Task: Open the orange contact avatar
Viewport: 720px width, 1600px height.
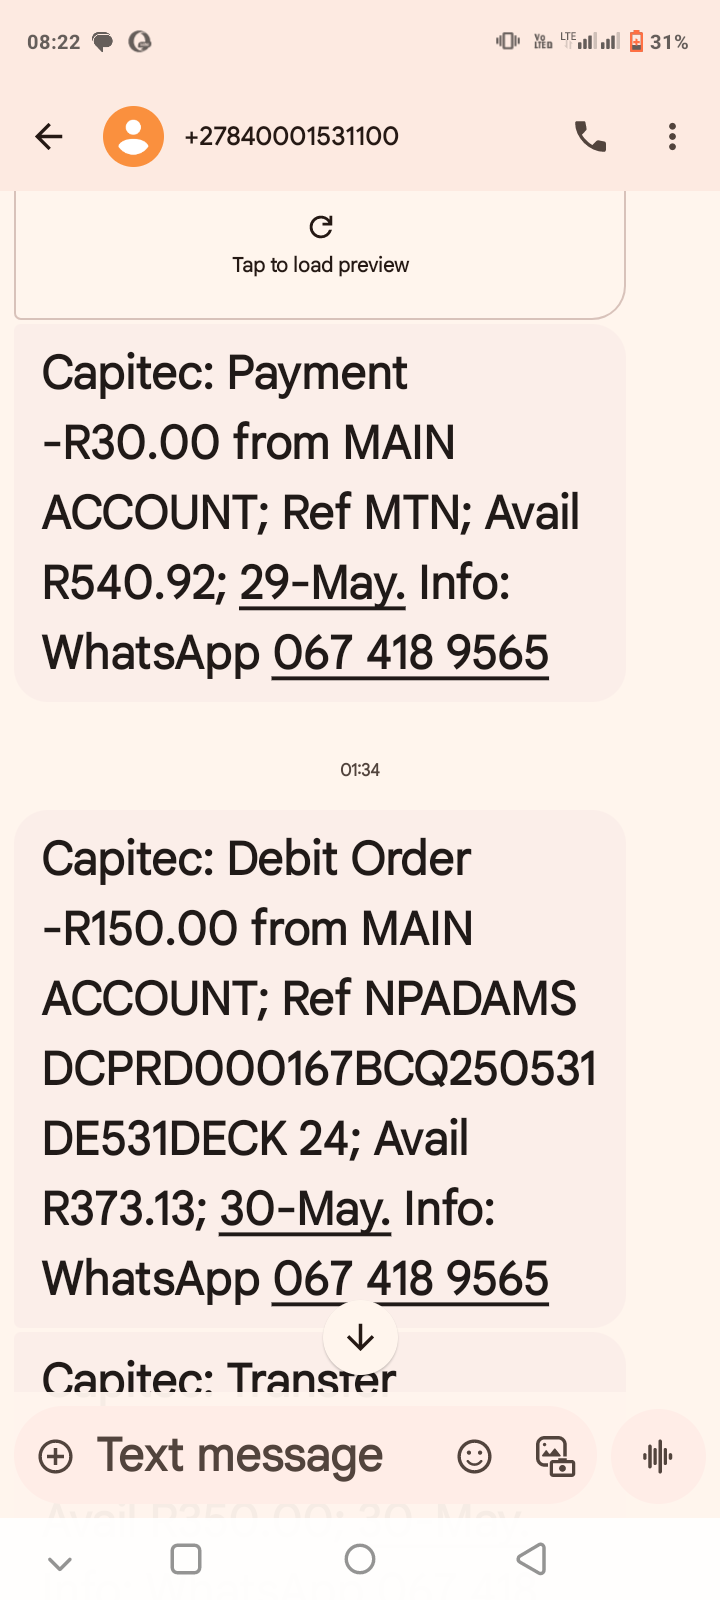Action: point(133,136)
